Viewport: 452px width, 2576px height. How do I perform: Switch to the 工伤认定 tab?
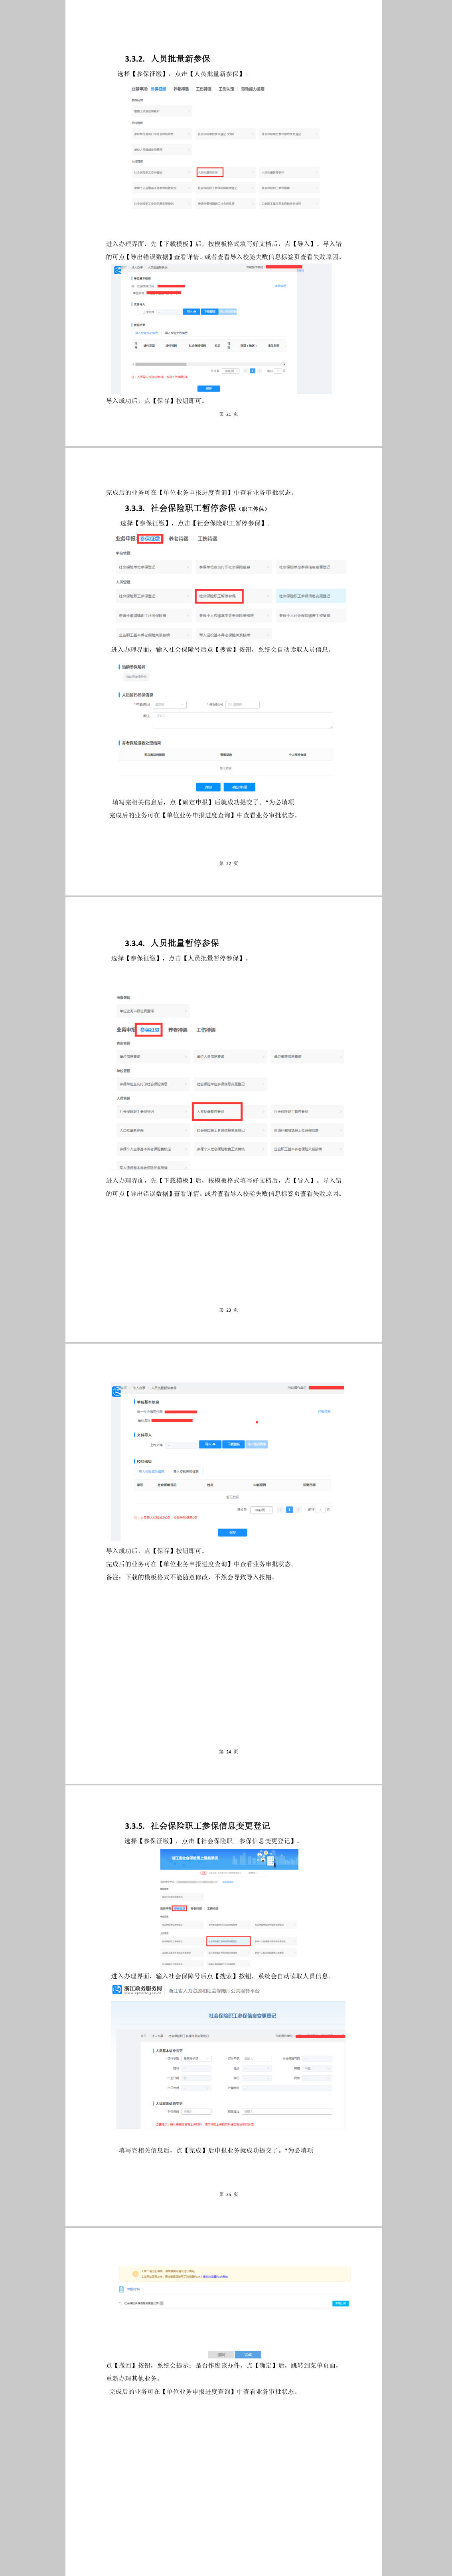click(226, 89)
